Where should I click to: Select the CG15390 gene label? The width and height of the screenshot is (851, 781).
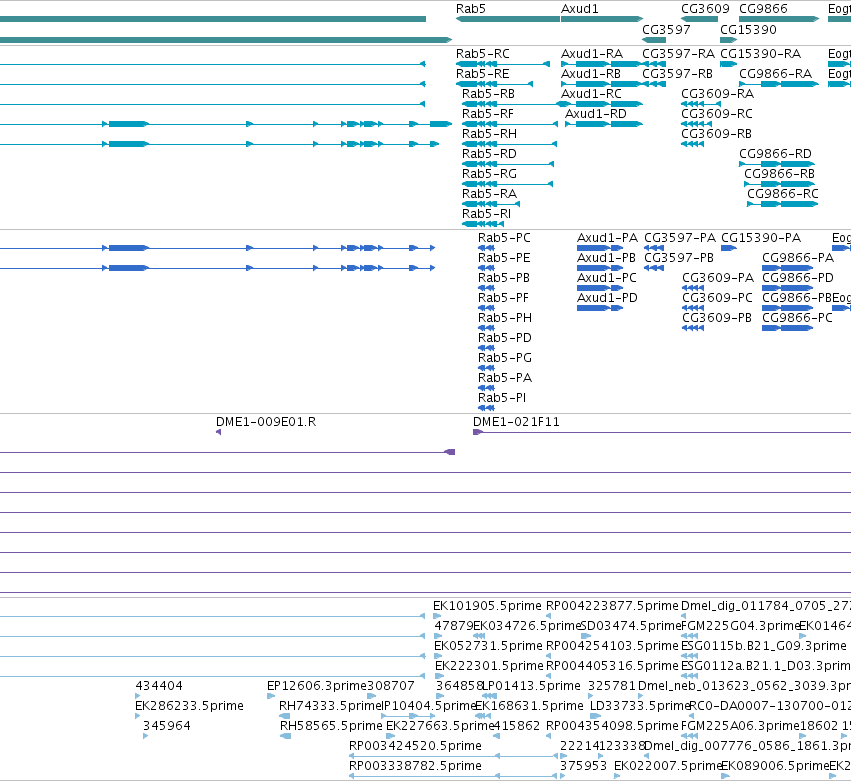(x=748, y=29)
